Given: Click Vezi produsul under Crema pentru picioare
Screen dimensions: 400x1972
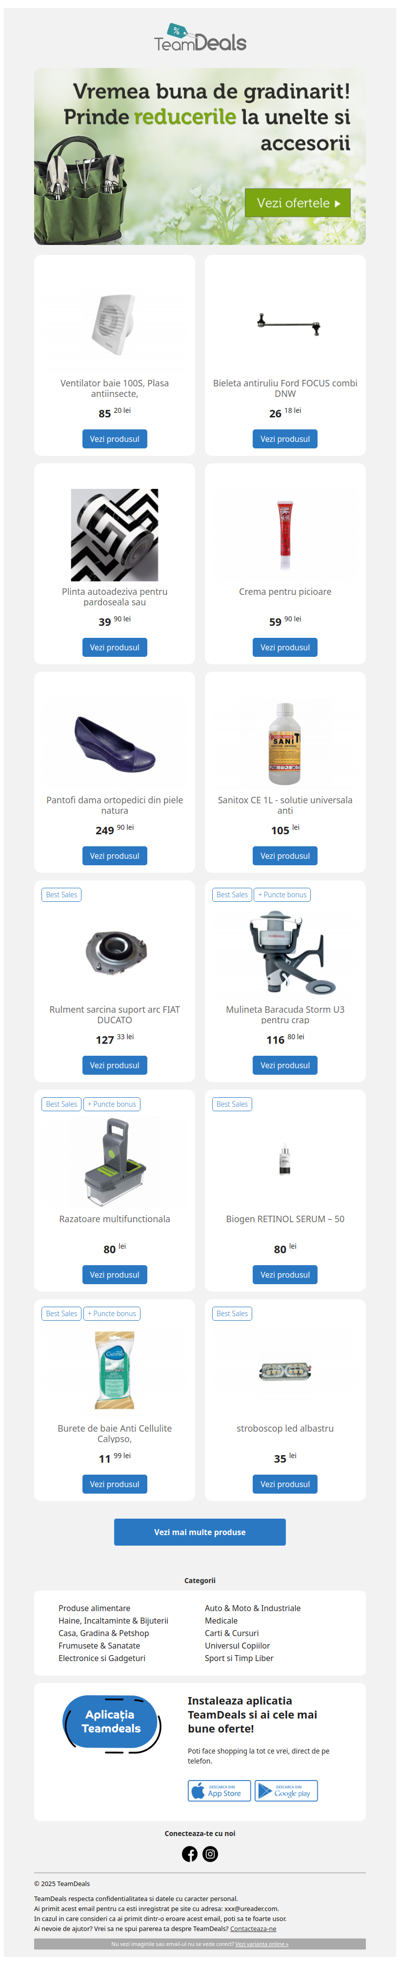Looking at the screenshot, I should 285,647.
